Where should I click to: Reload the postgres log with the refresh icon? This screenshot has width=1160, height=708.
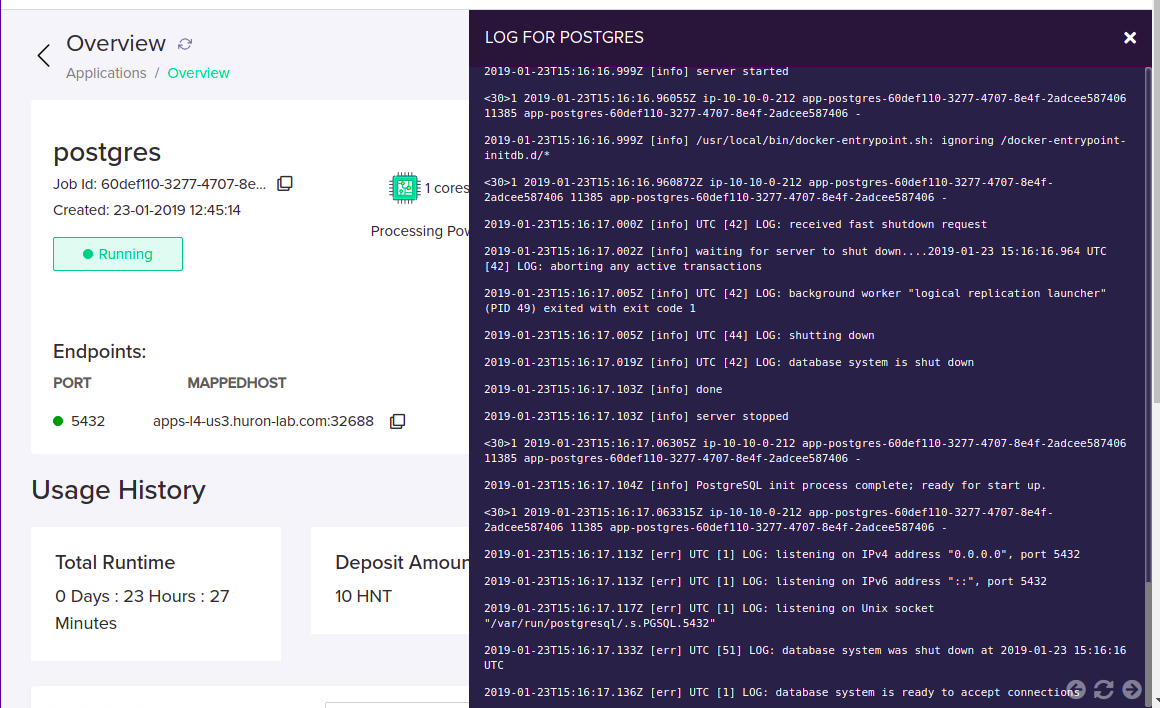(x=1104, y=690)
